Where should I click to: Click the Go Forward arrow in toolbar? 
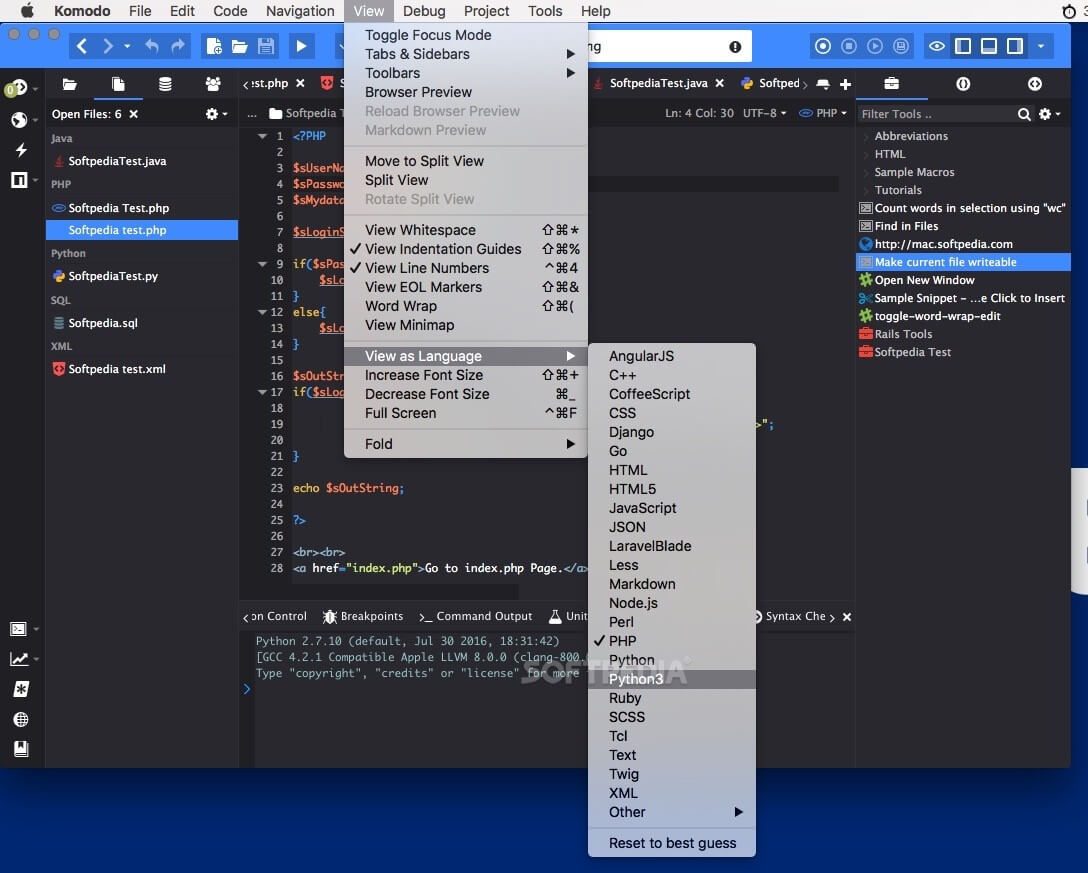[x=108, y=46]
